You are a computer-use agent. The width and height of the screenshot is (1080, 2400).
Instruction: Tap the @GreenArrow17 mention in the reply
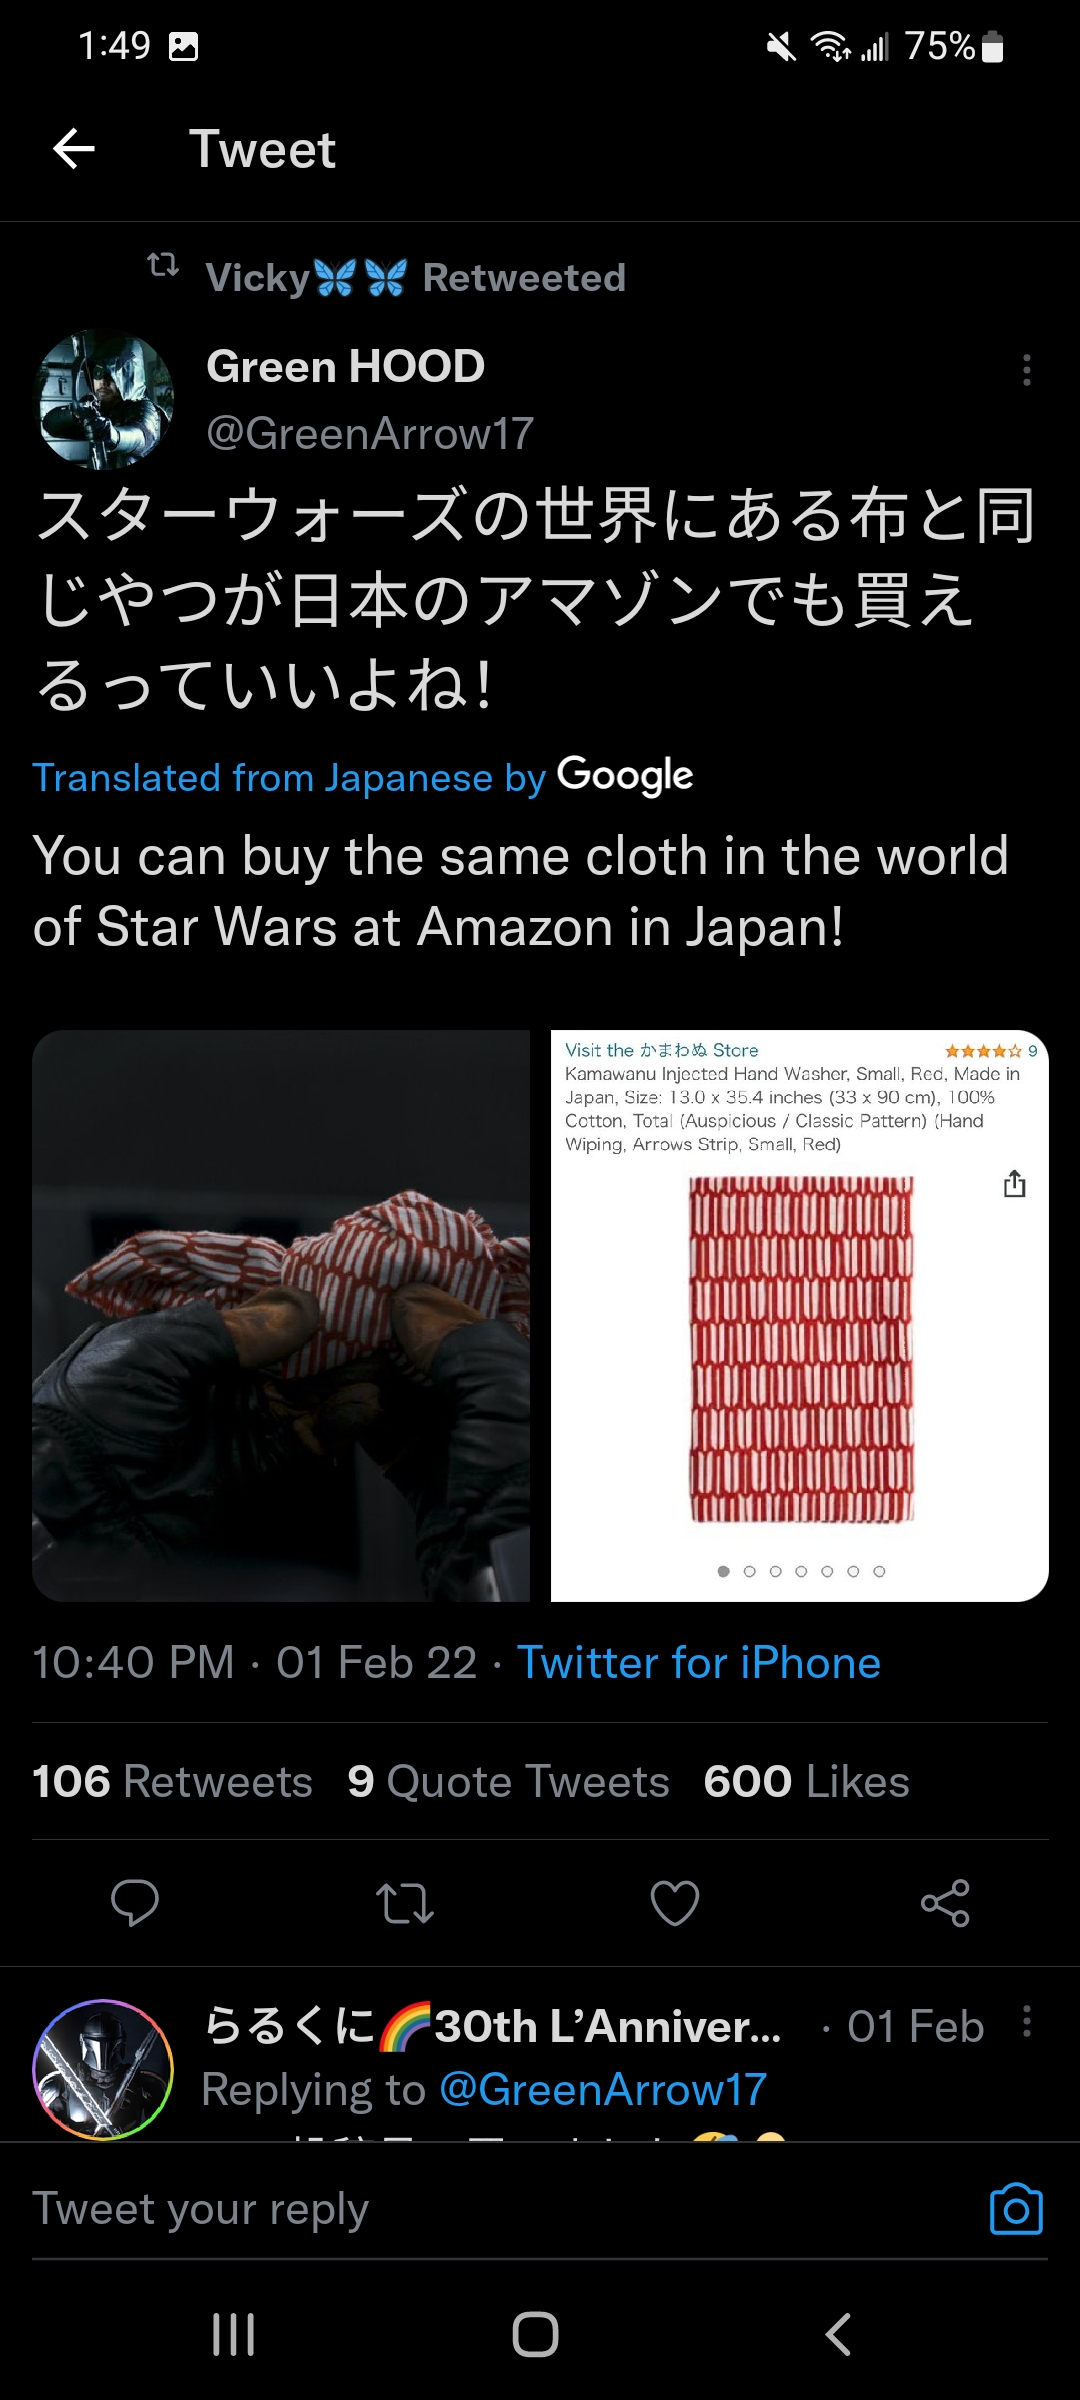[x=603, y=2090]
